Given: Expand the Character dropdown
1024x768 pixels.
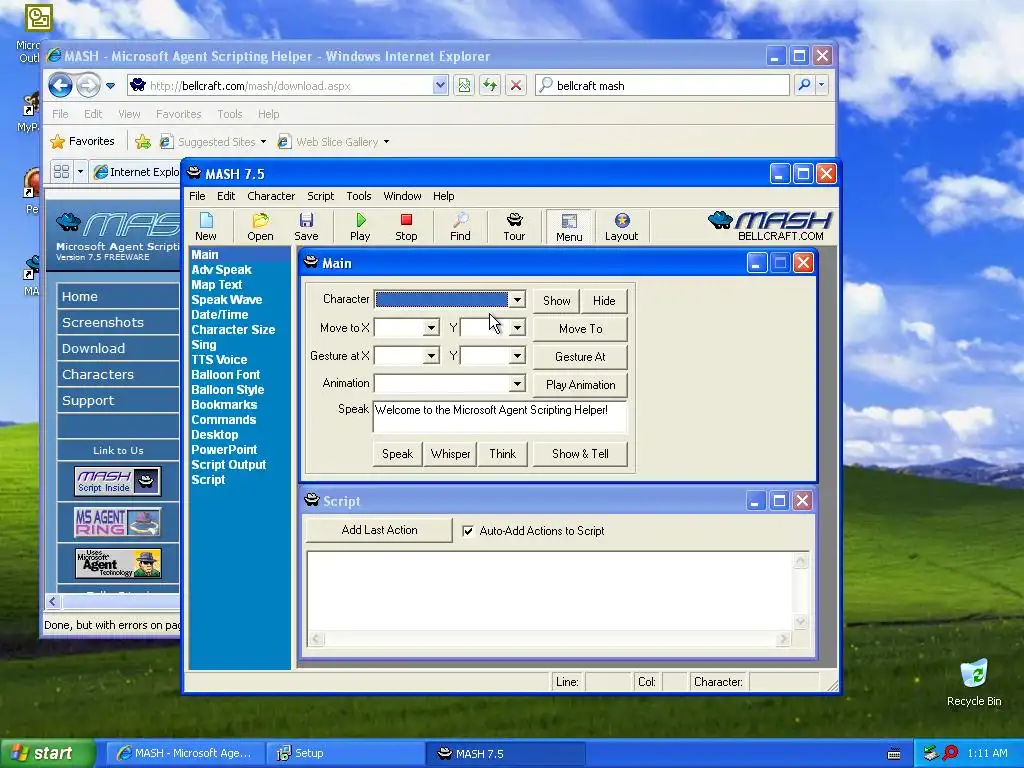Looking at the screenshot, I should pyautogui.click(x=517, y=300).
